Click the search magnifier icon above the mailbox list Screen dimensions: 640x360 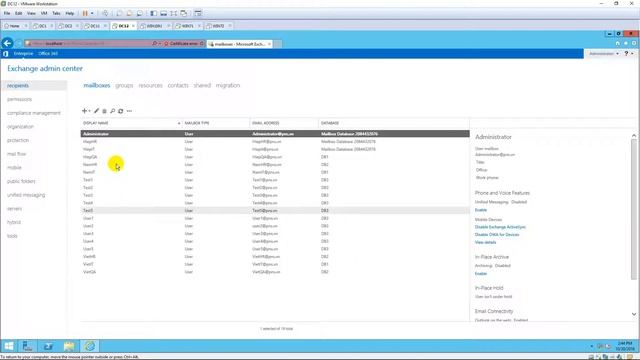tap(113, 111)
